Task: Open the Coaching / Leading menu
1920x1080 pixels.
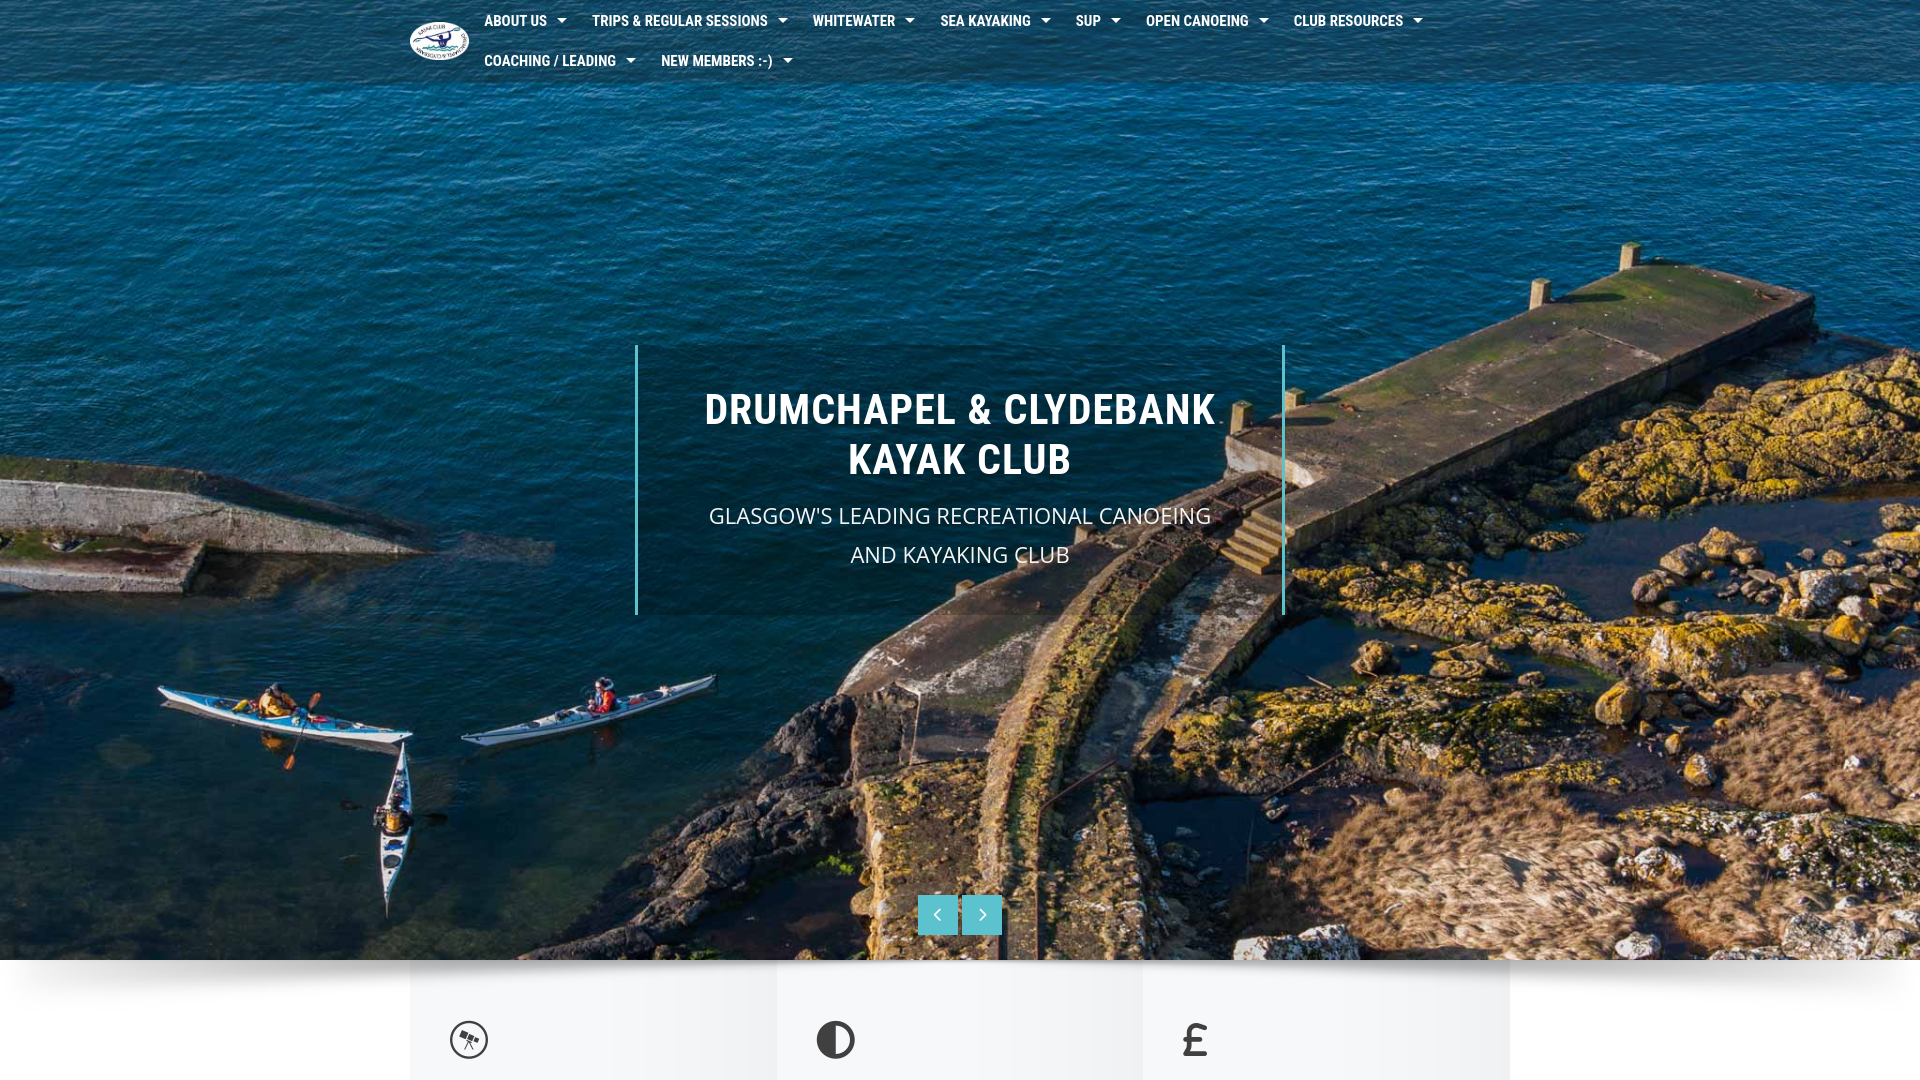Action: [550, 61]
